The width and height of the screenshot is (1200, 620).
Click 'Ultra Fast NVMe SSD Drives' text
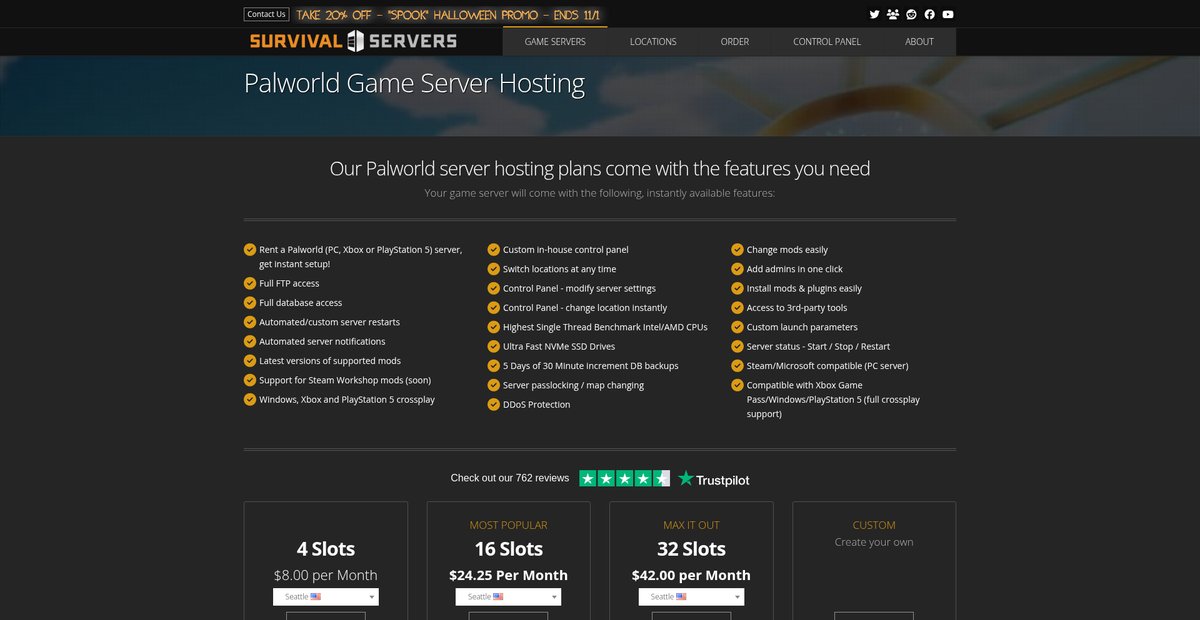pos(559,346)
